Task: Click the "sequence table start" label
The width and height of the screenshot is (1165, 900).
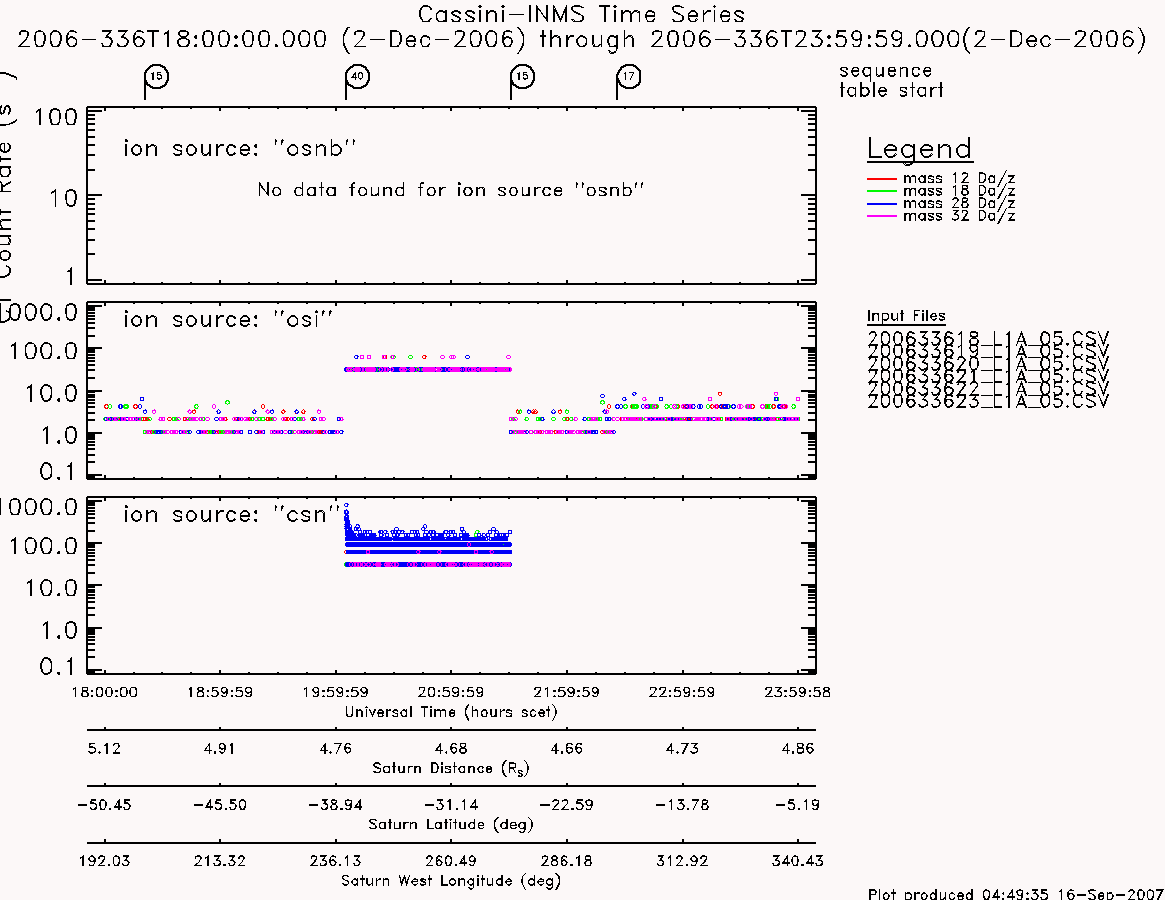Action: tap(891, 81)
